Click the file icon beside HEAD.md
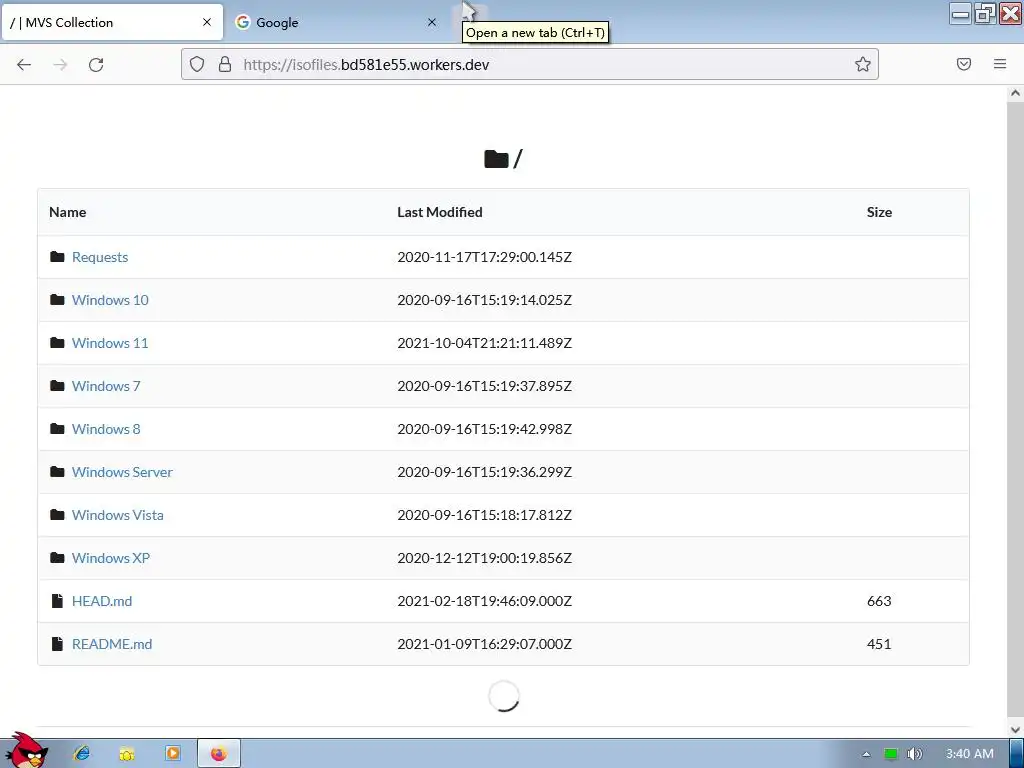Screen dimensions: 1024x768 coord(57,601)
